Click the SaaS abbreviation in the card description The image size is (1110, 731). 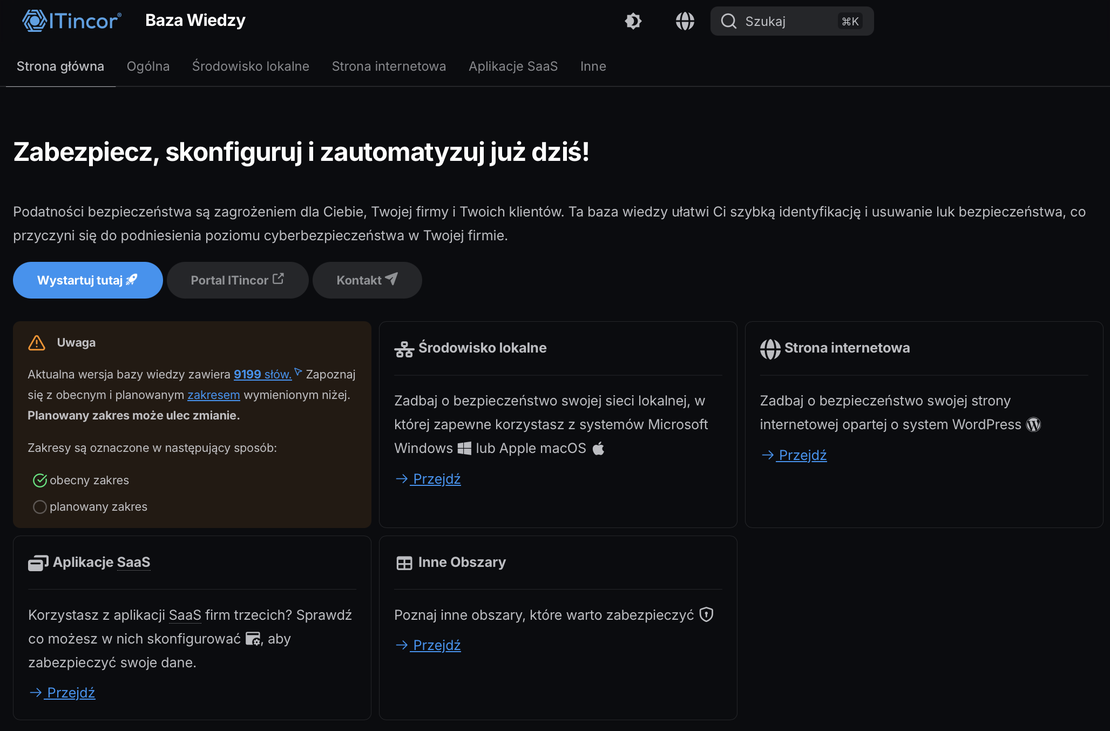pos(185,615)
